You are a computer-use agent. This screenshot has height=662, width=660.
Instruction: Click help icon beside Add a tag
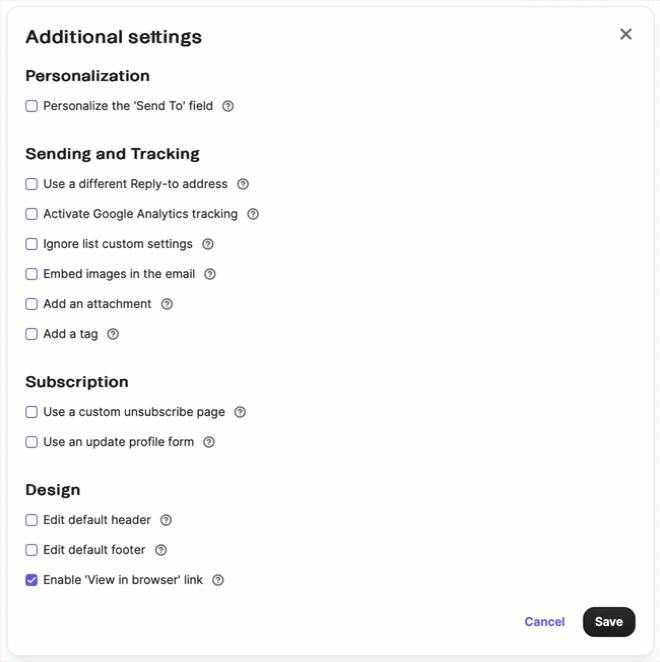point(113,334)
